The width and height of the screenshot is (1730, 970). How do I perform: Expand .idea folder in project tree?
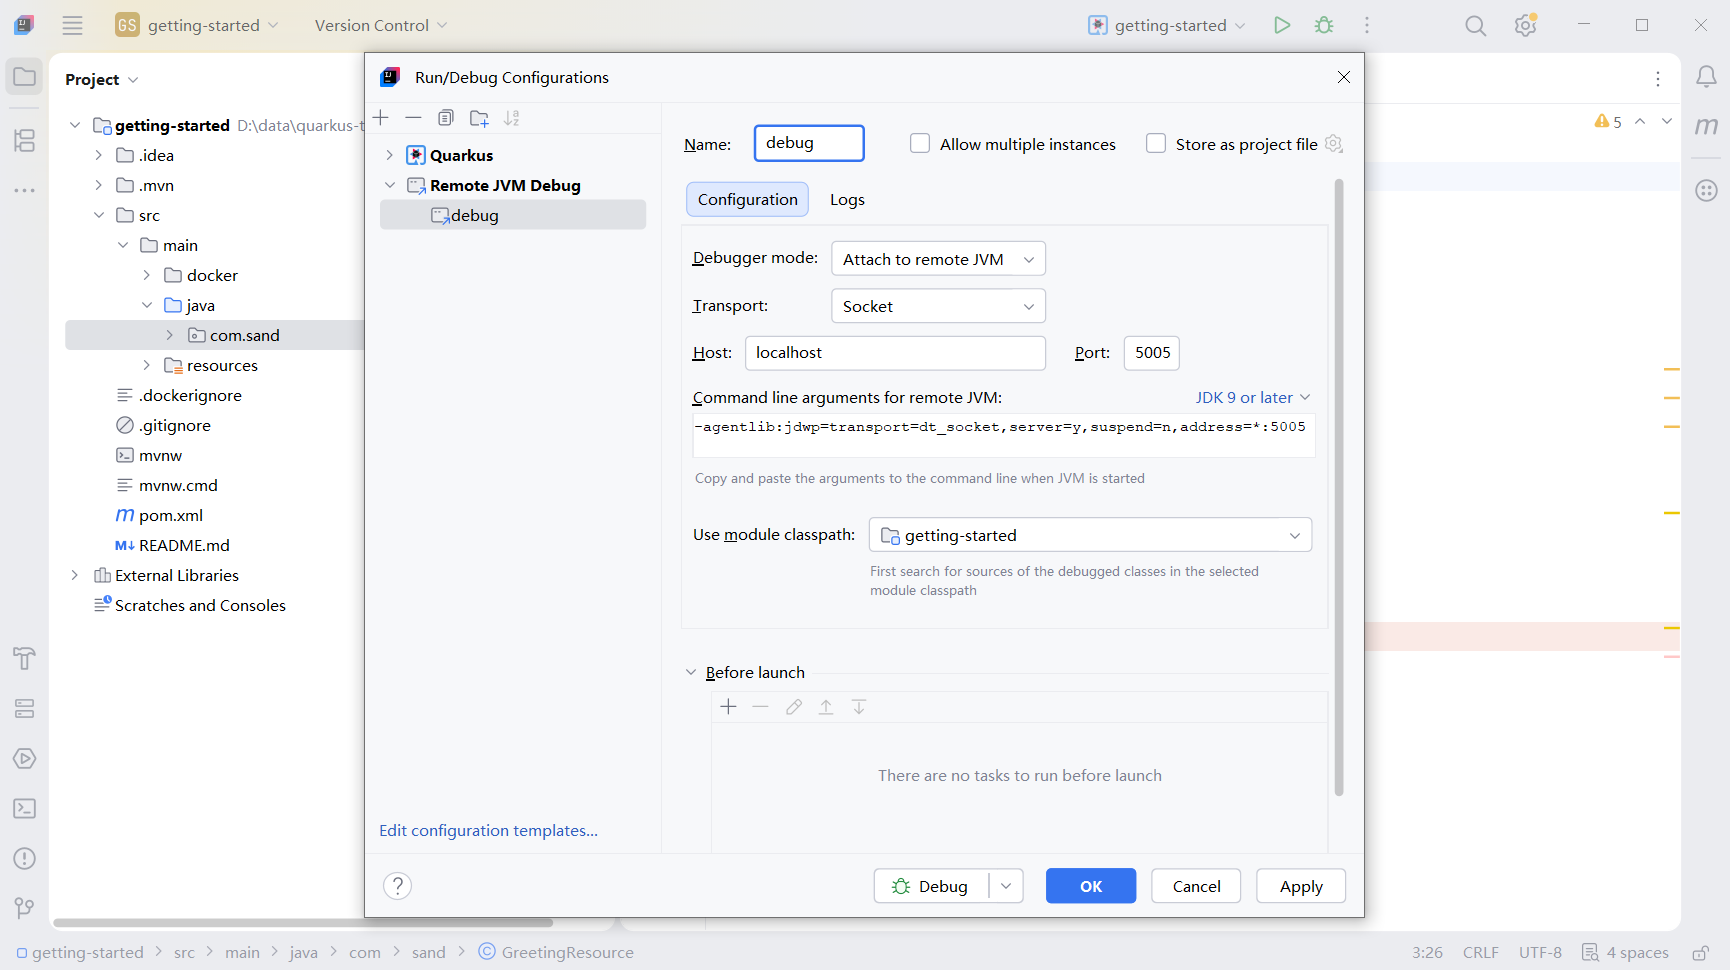point(98,155)
